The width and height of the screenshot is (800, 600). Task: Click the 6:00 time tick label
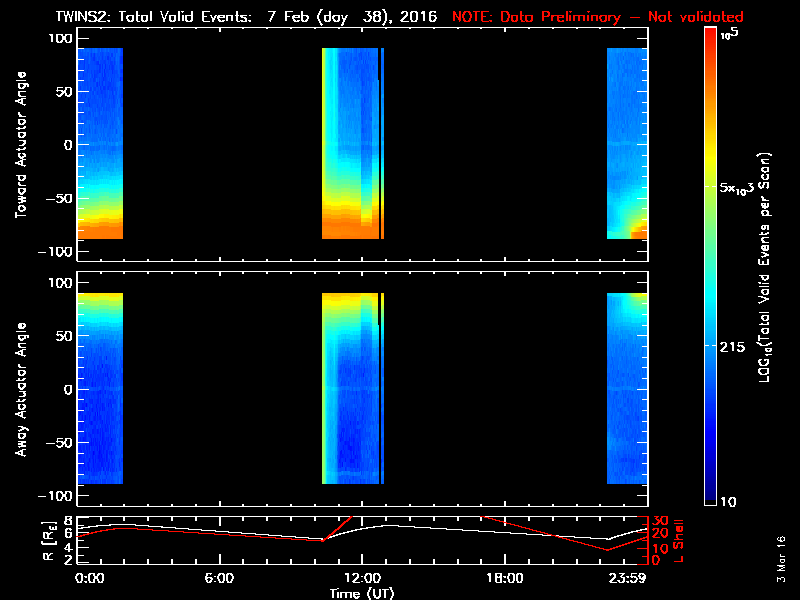pyautogui.click(x=219, y=579)
